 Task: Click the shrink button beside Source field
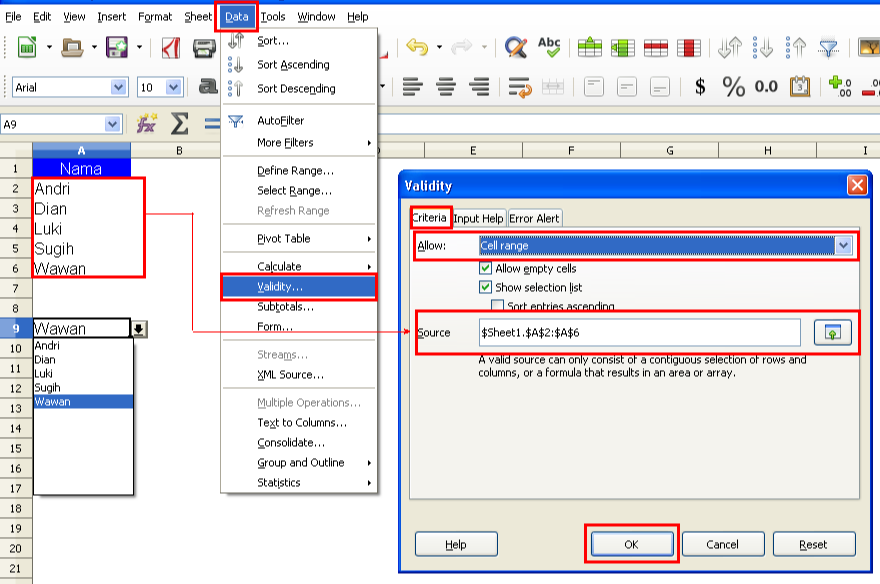click(832, 333)
